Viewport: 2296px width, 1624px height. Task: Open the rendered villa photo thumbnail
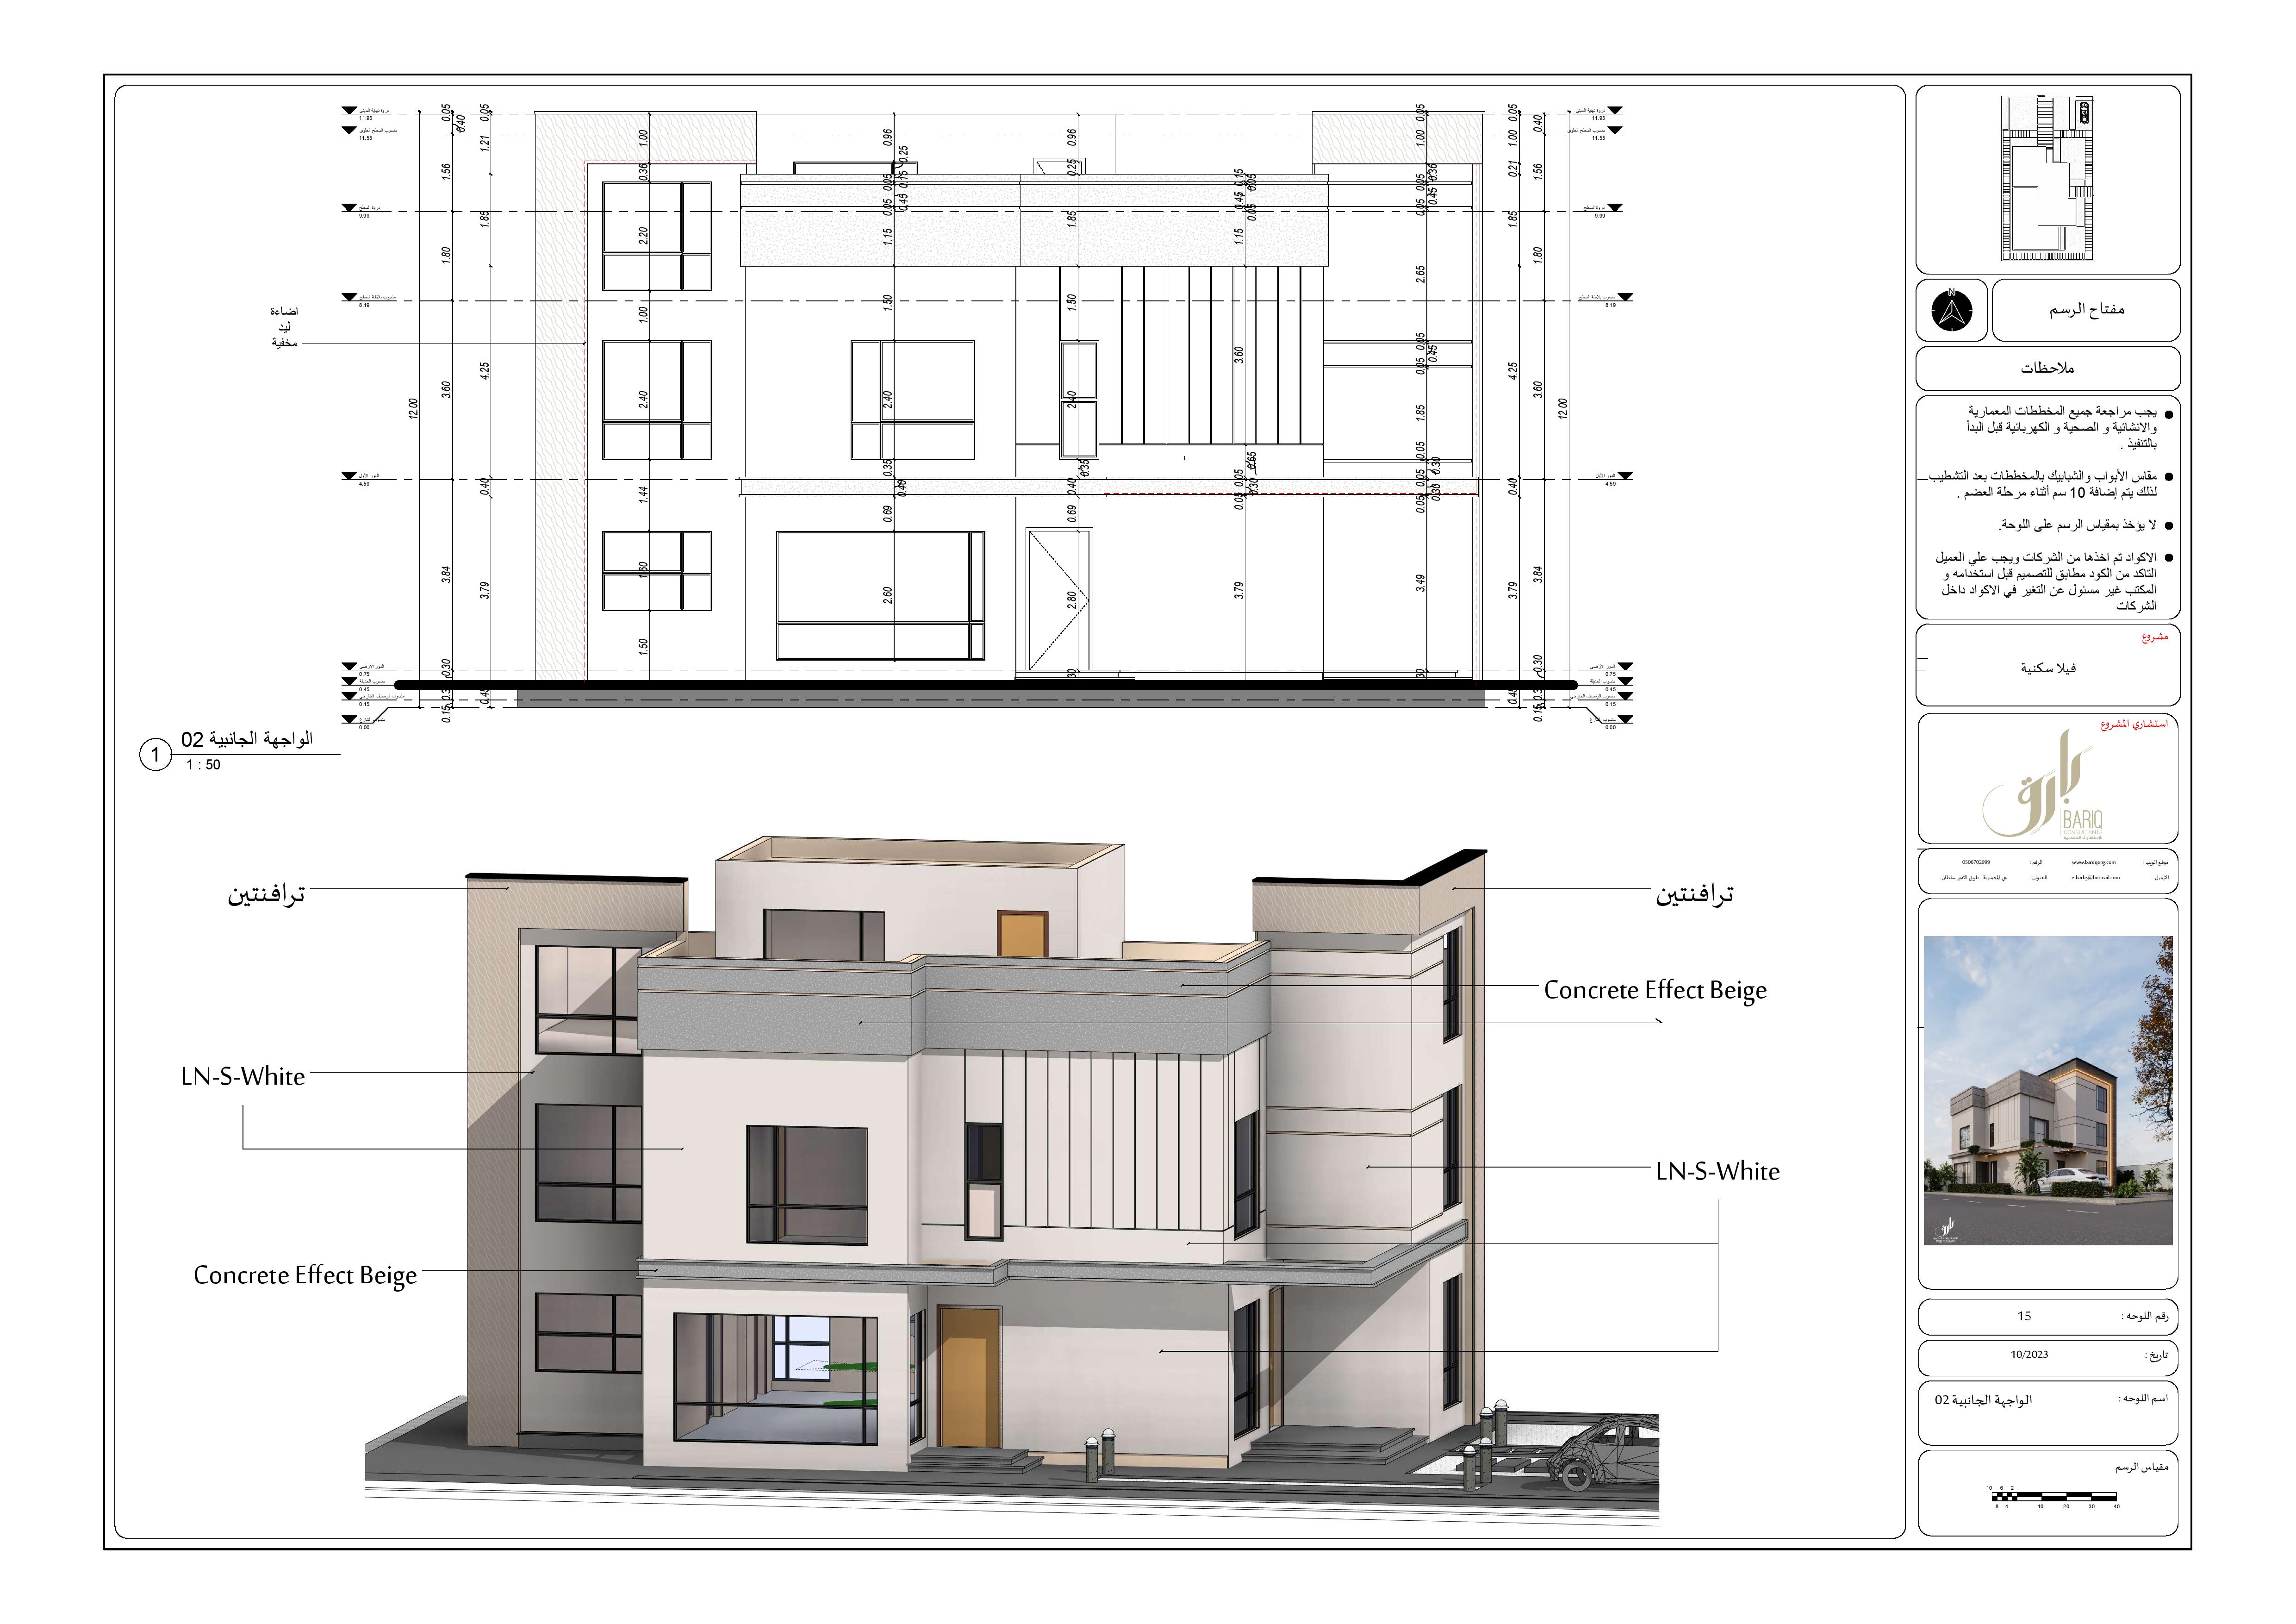point(2048,1090)
